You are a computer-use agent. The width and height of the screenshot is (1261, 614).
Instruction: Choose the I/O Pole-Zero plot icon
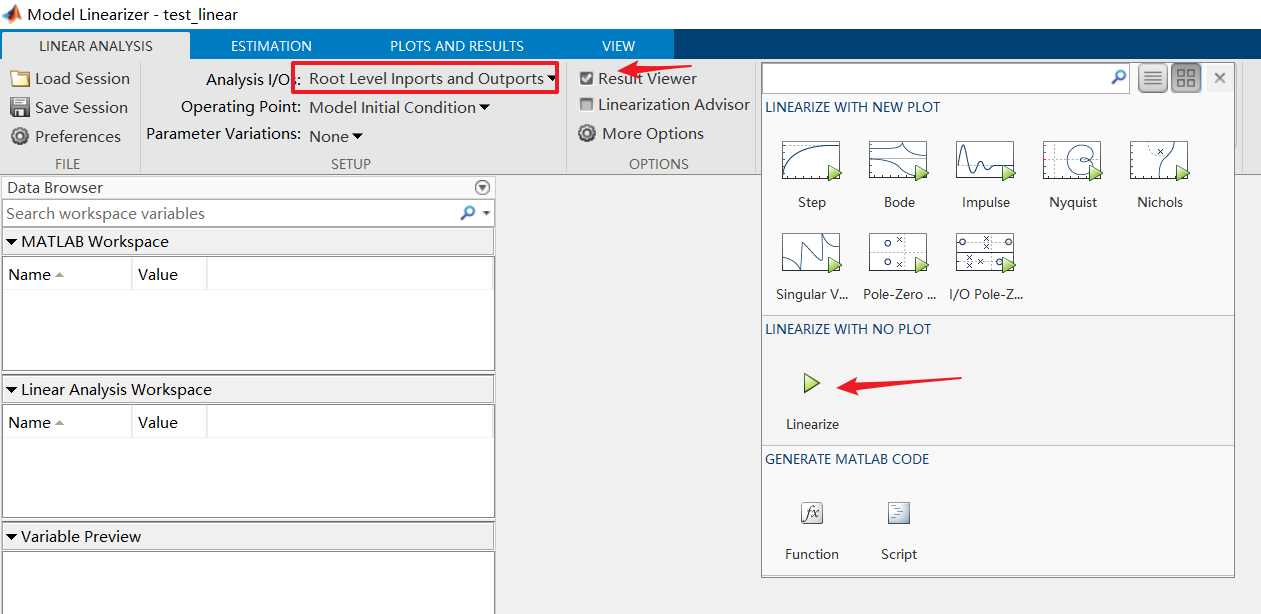[x=986, y=253]
